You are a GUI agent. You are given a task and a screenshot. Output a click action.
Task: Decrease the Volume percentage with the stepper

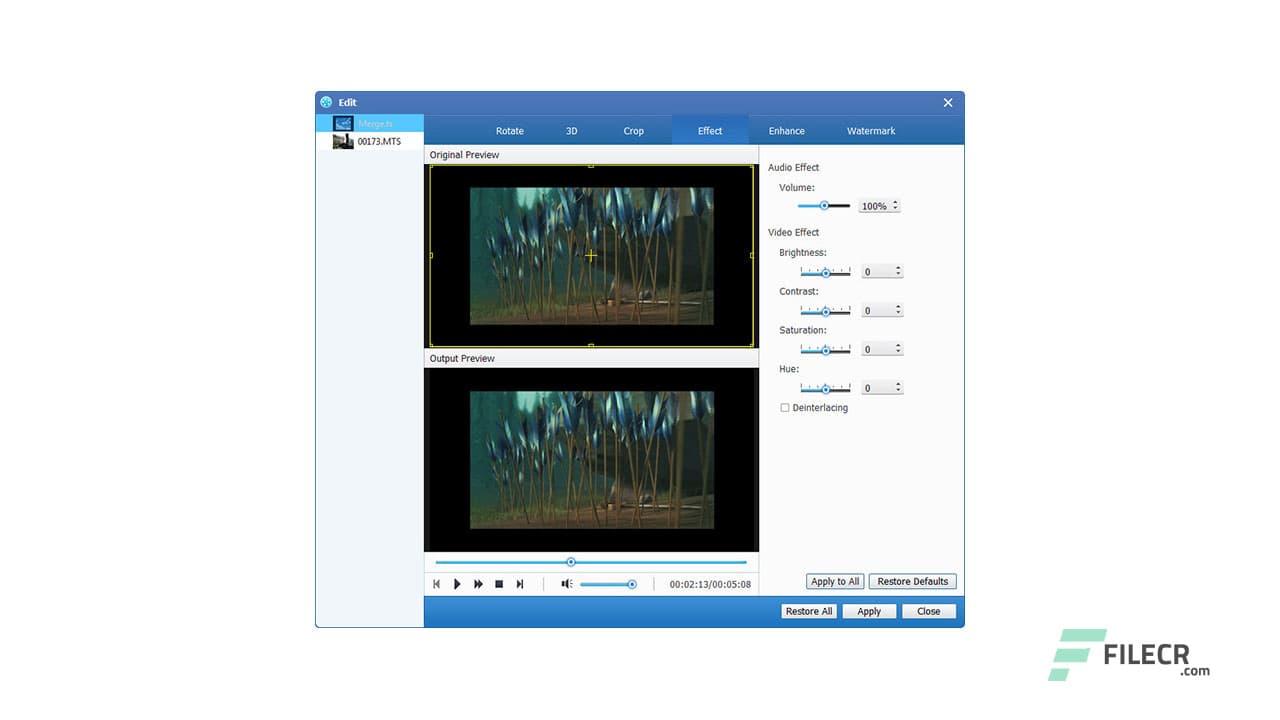pyautogui.click(x=895, y=209)
